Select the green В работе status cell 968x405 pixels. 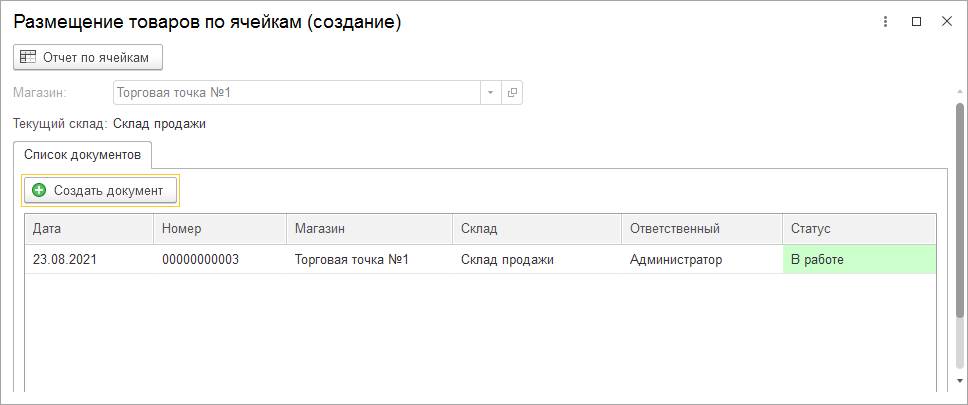coord(859,260)
